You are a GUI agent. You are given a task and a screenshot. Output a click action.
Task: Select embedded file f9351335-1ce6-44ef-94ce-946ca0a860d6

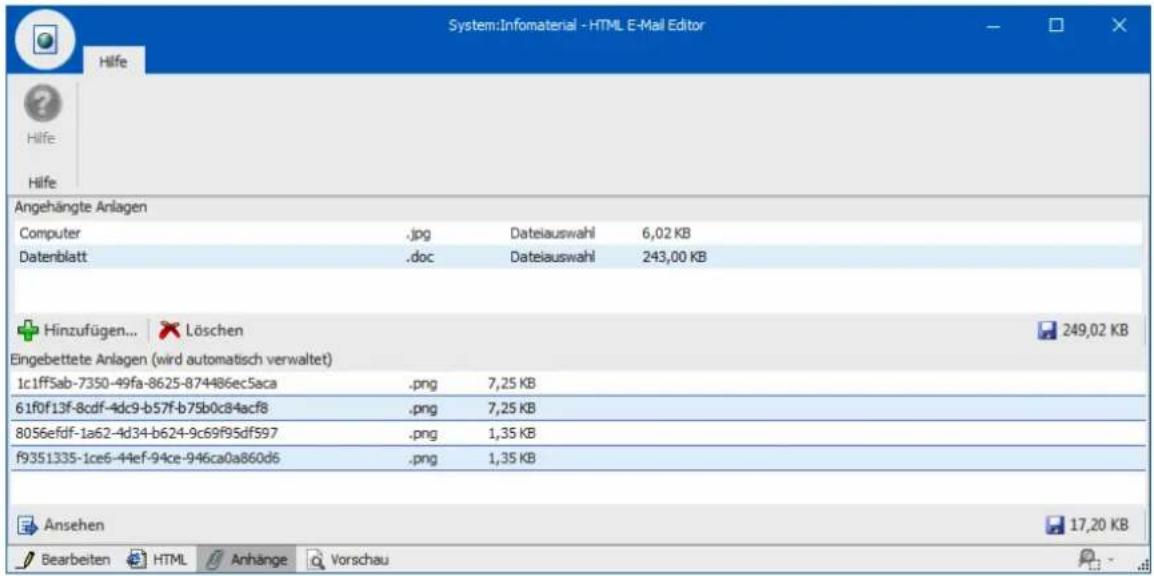click(x=577, y=458)
